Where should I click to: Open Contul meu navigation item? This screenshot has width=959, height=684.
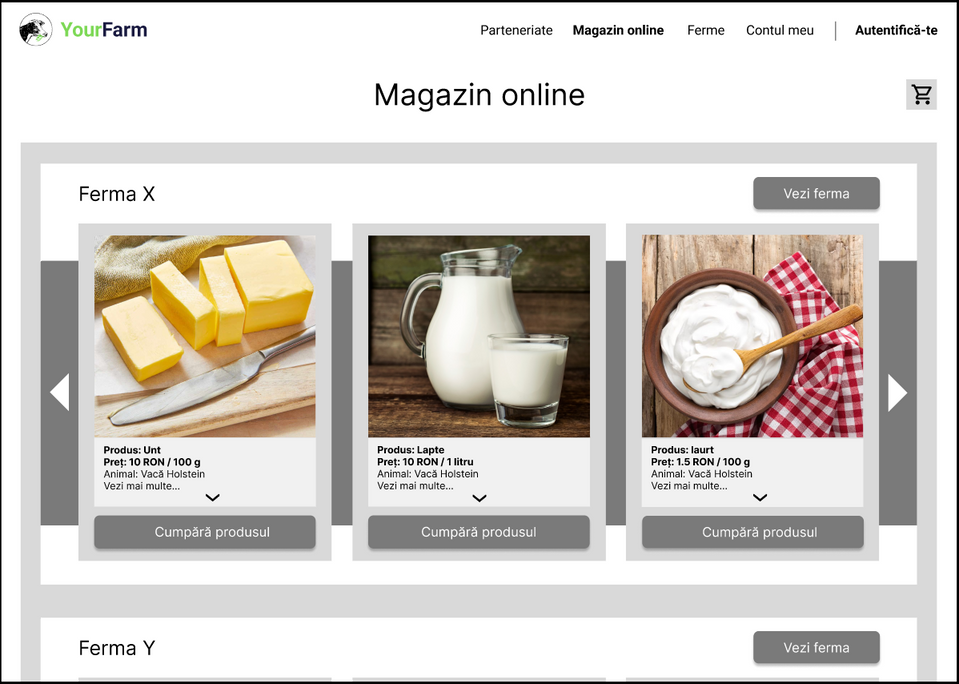pos(780,30)
